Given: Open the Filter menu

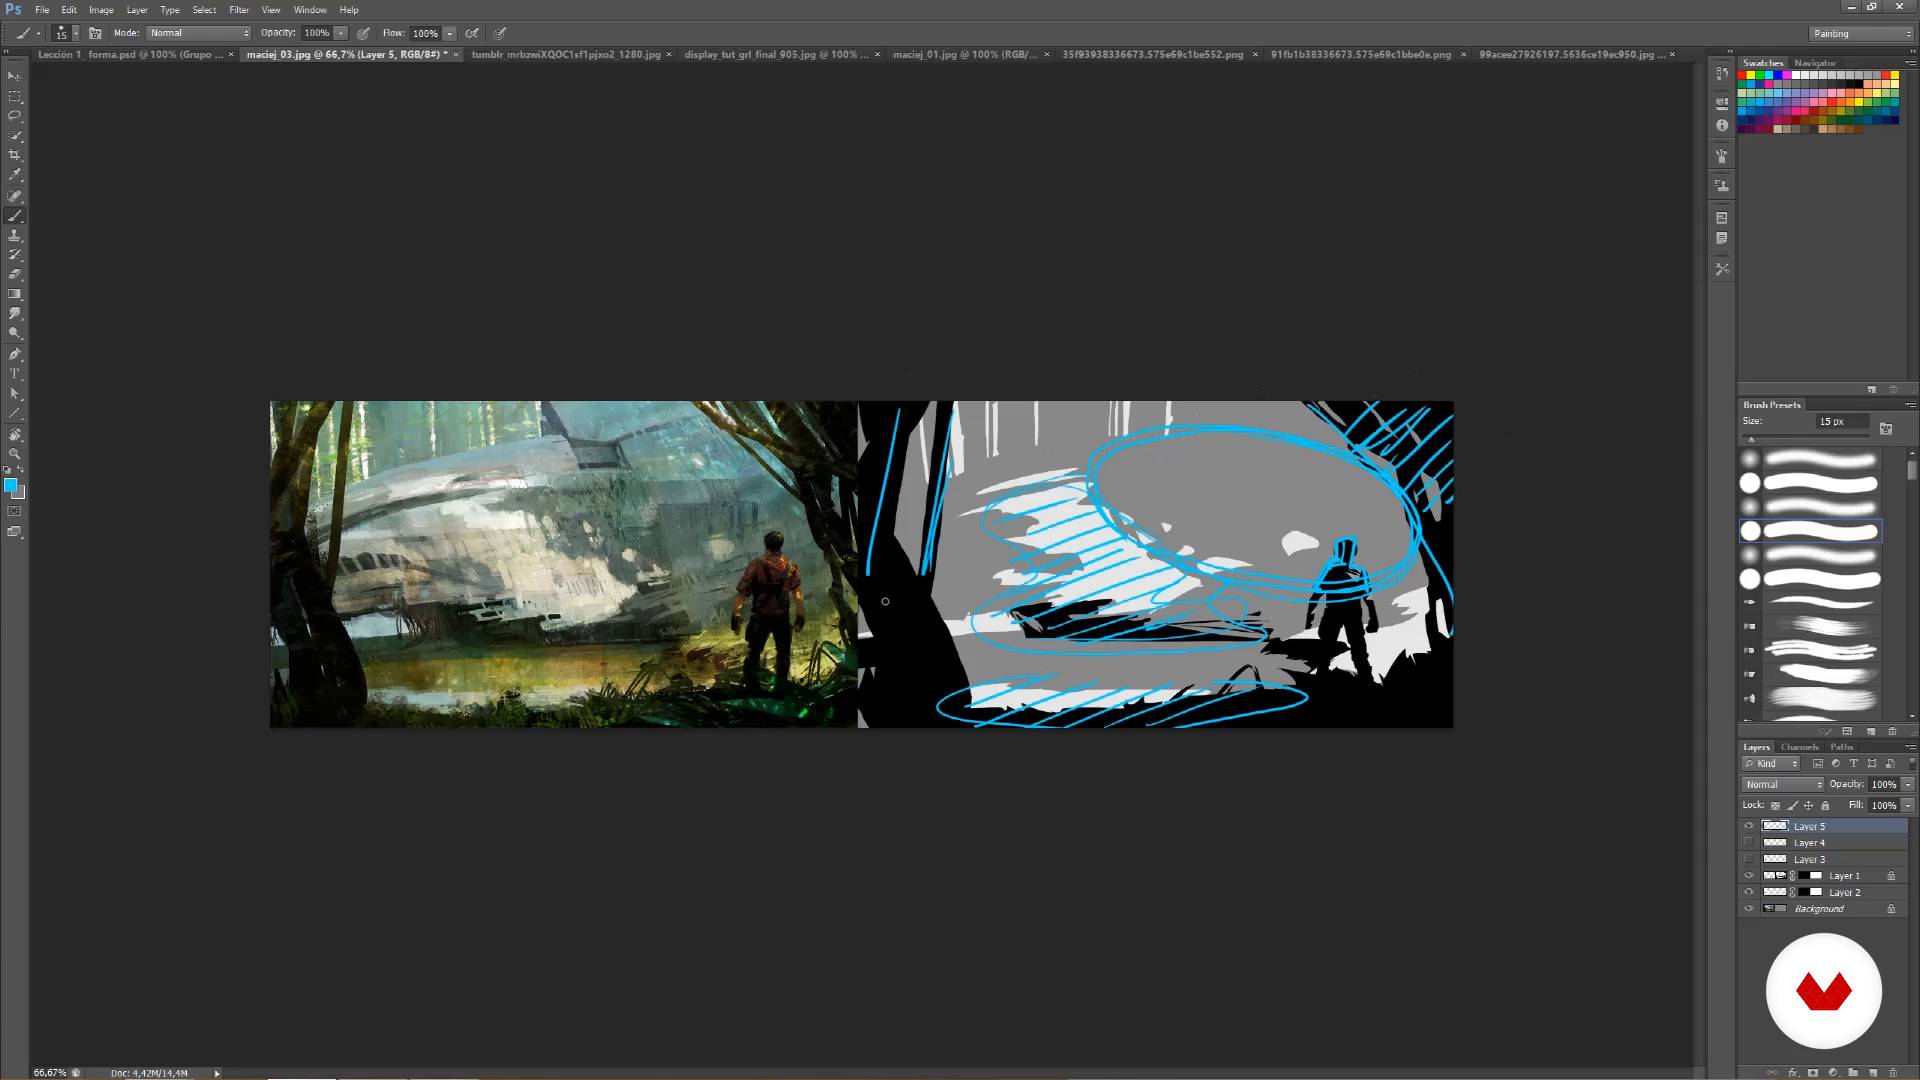Looking at the screenshot, I should 238,10.
